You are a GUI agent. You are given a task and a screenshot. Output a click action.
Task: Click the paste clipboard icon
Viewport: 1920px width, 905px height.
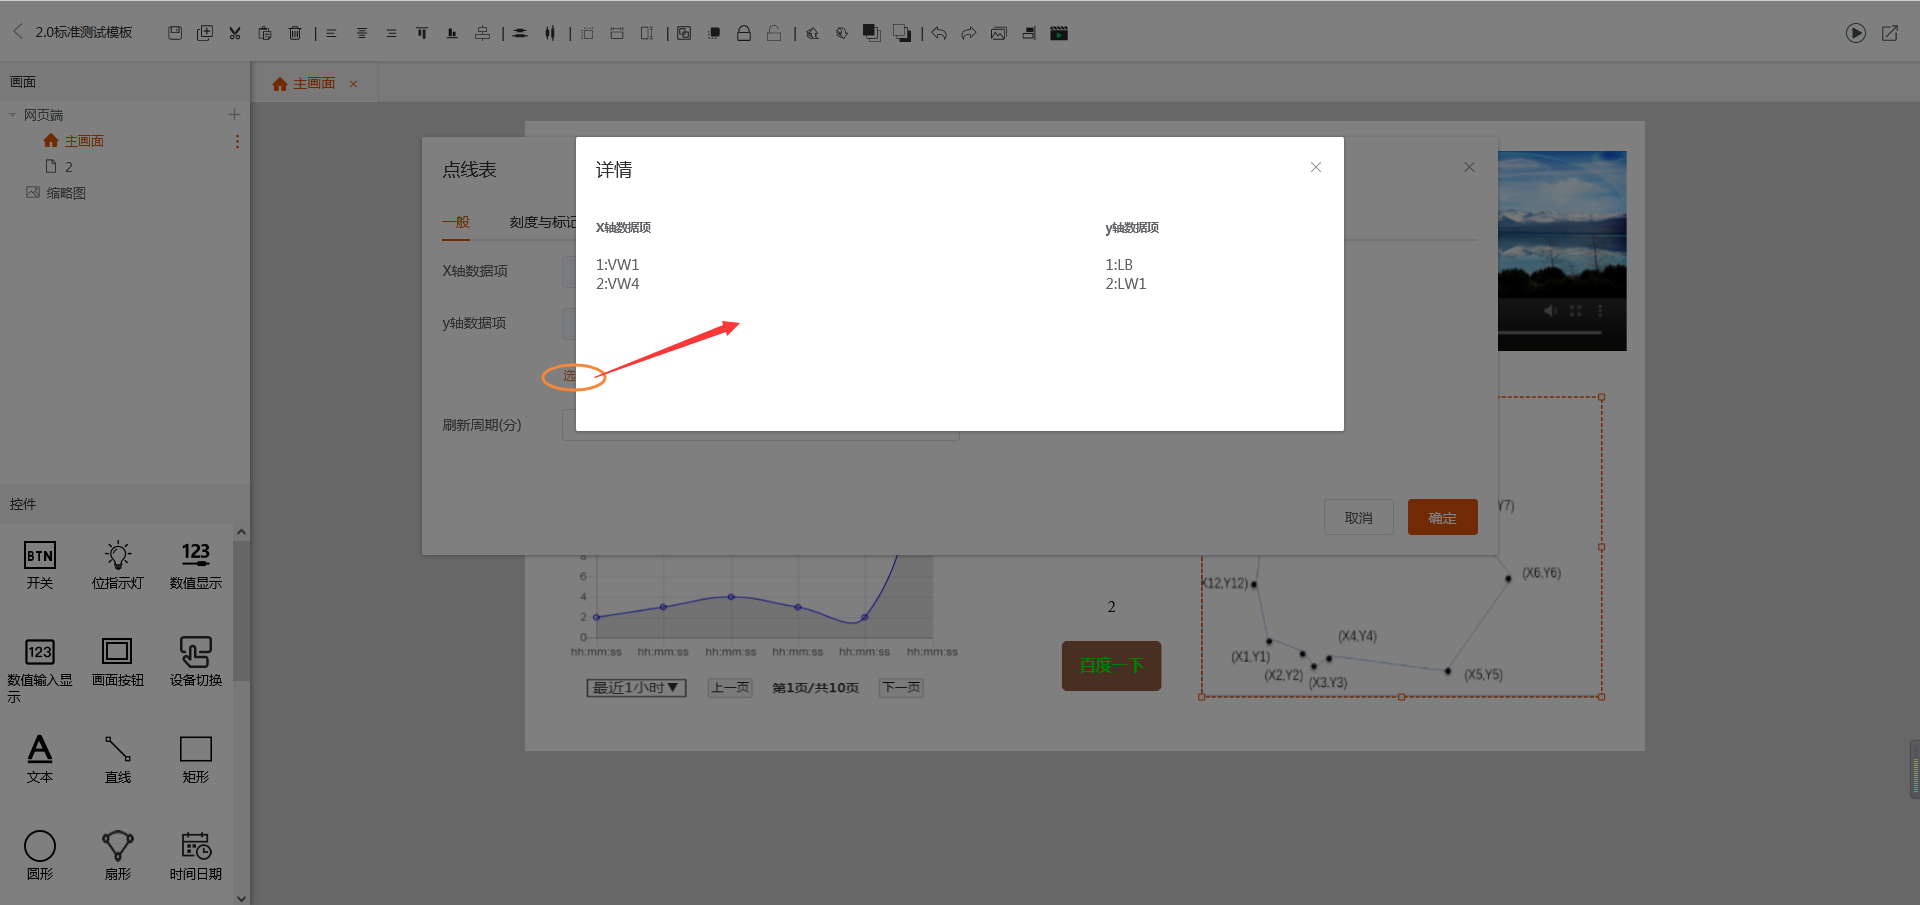(265, 33)
